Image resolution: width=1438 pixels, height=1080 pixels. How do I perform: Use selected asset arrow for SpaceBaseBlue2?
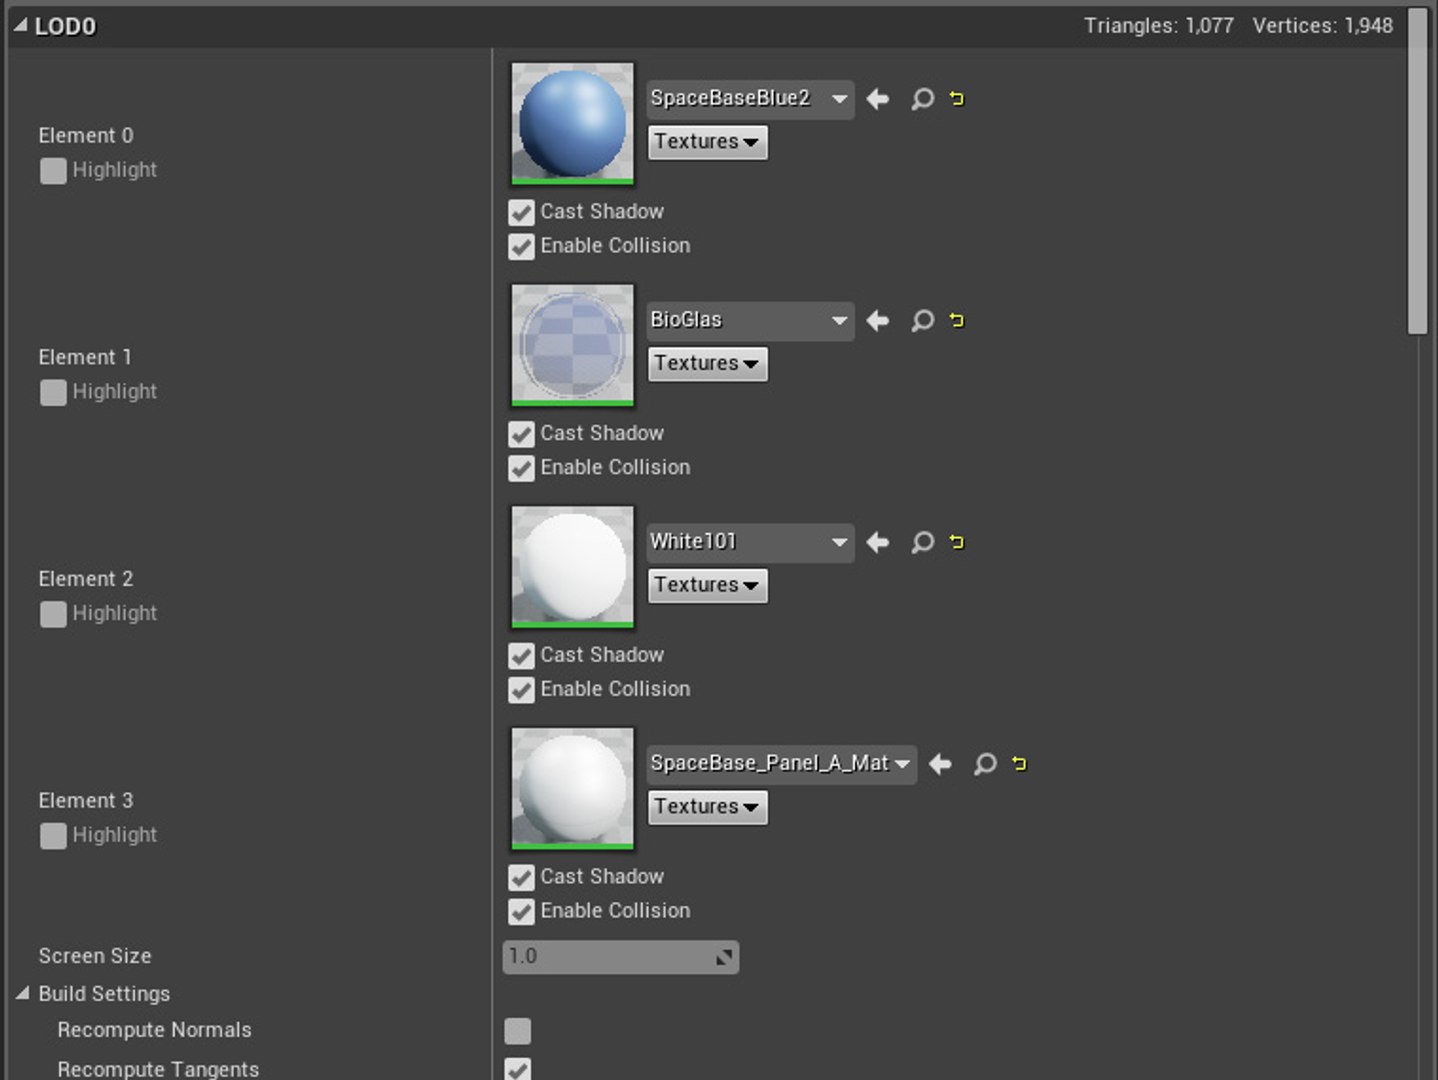878,99
